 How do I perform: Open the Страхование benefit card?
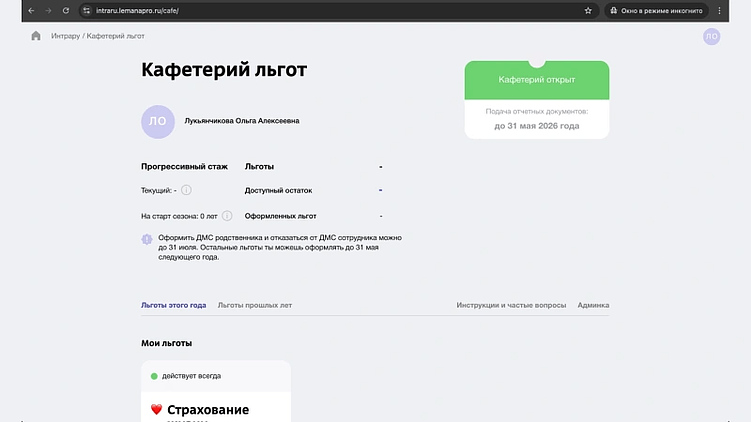pos(216,391)
